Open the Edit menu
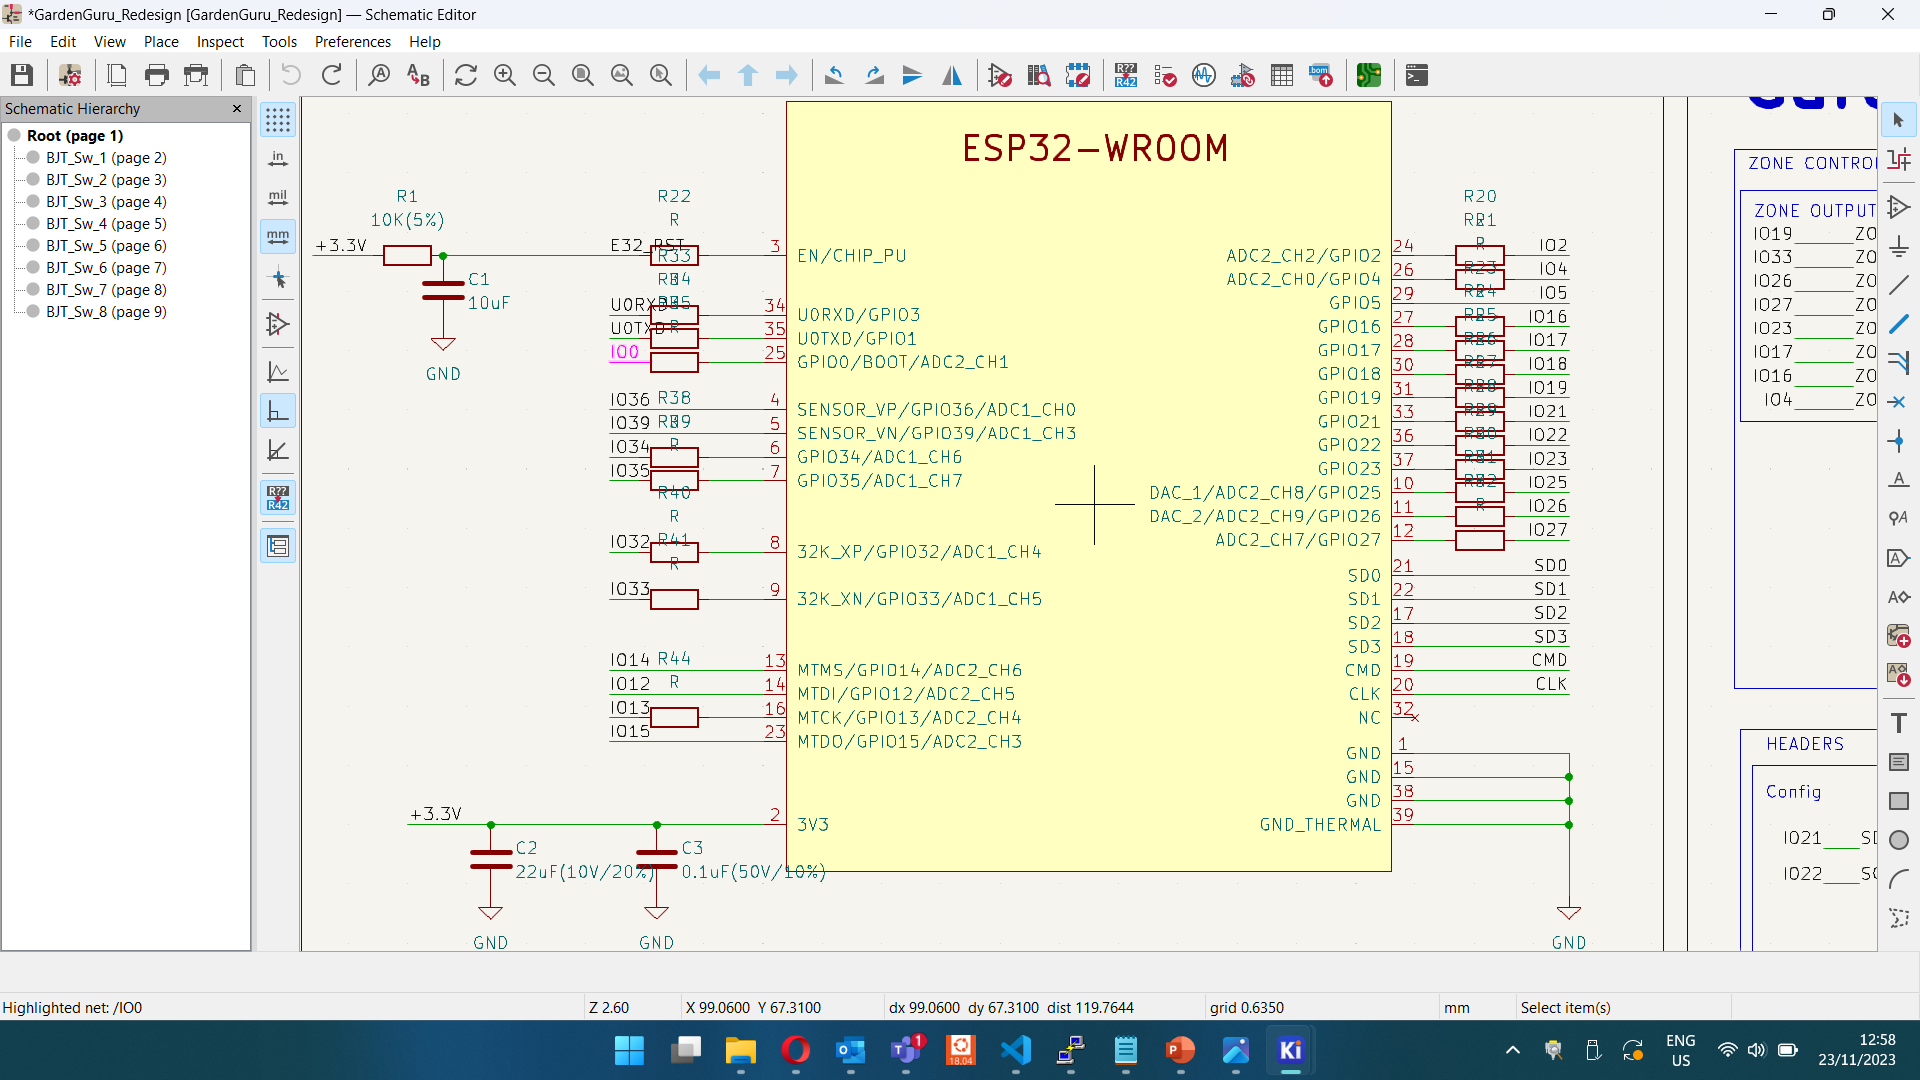This screenshot has width=1920, height=1080. (x=63, y=41)
